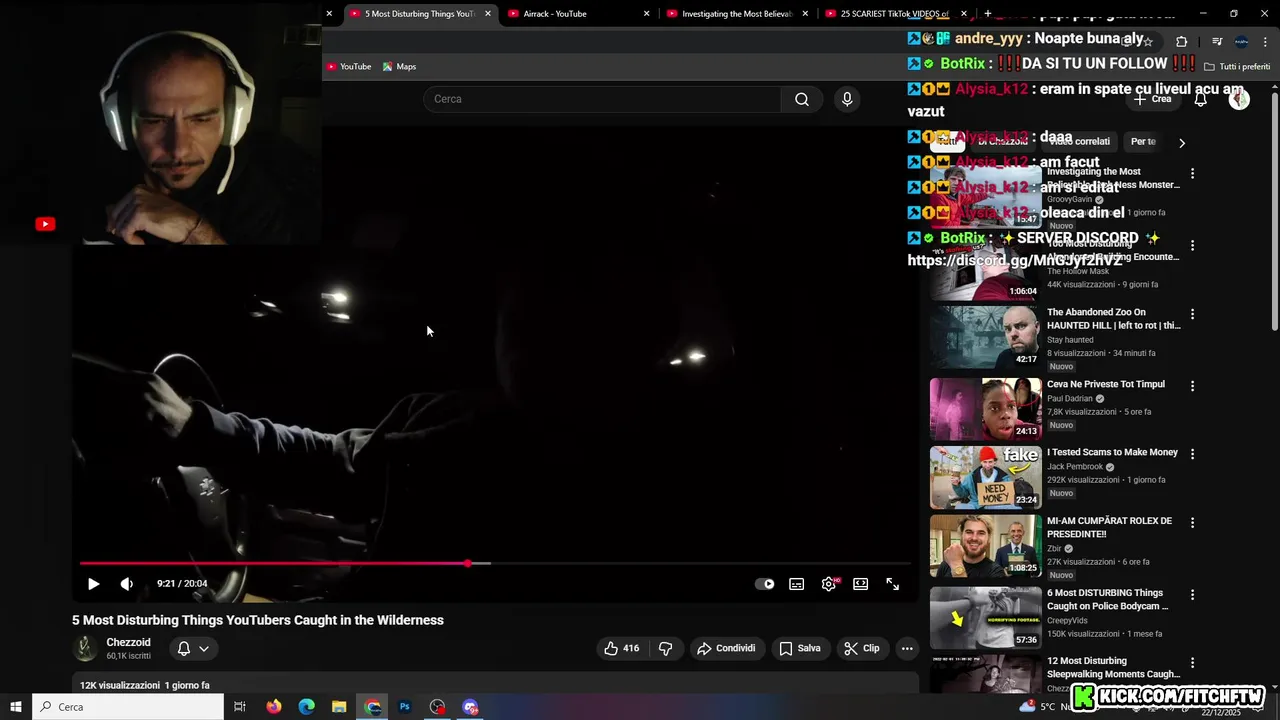Open the Chezzoid channel avatar
1280x720 pixels.
click(86, 648)
